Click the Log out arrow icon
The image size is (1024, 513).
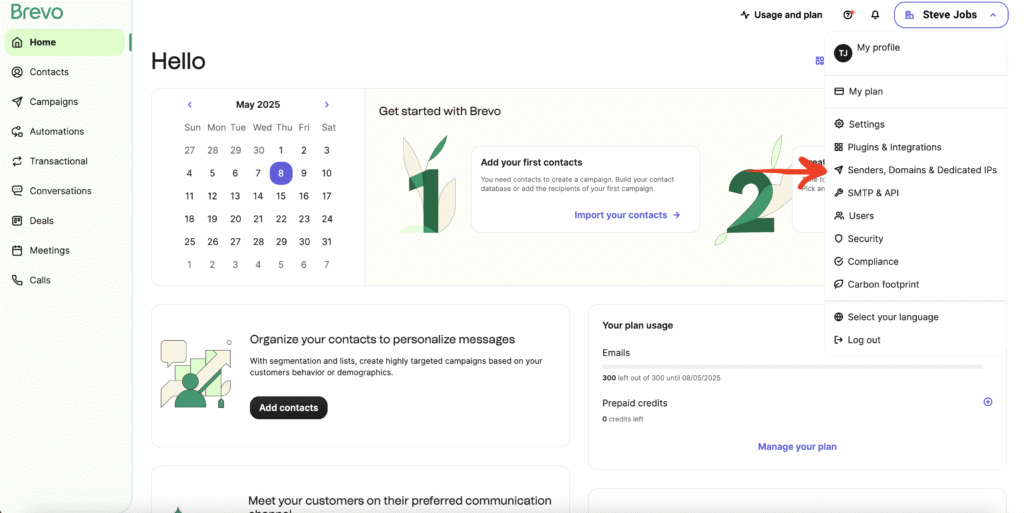click(x=839, y=339)
